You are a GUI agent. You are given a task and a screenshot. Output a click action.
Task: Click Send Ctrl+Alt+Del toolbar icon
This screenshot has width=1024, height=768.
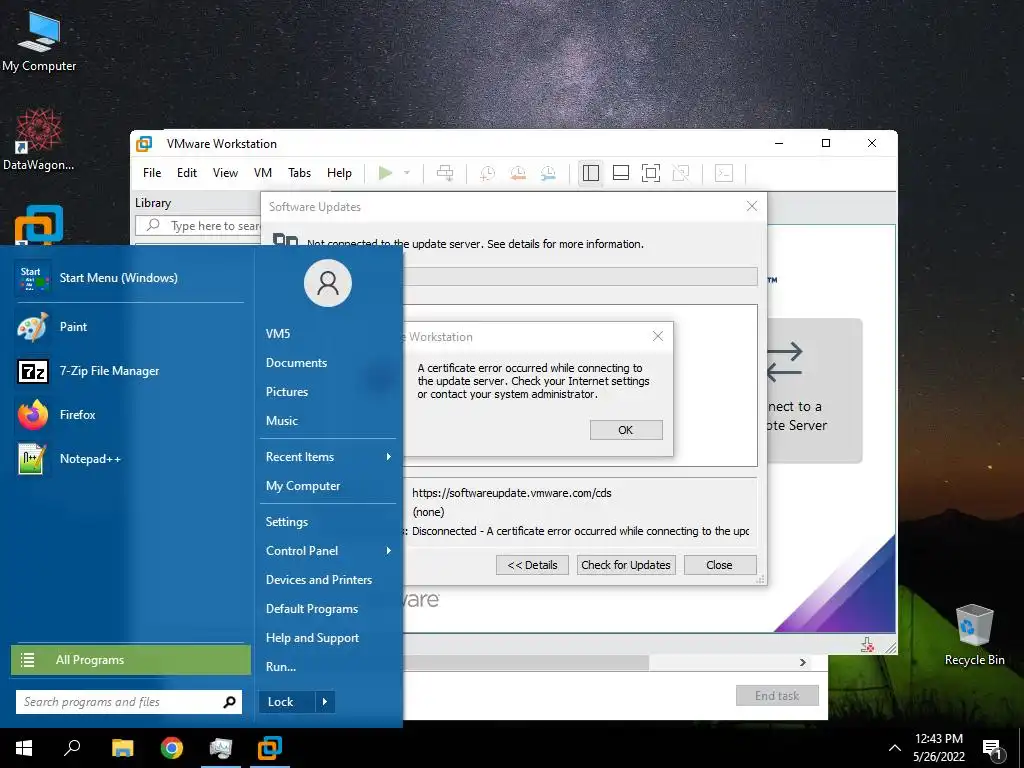pyautogui.click(x=445, y=173)
